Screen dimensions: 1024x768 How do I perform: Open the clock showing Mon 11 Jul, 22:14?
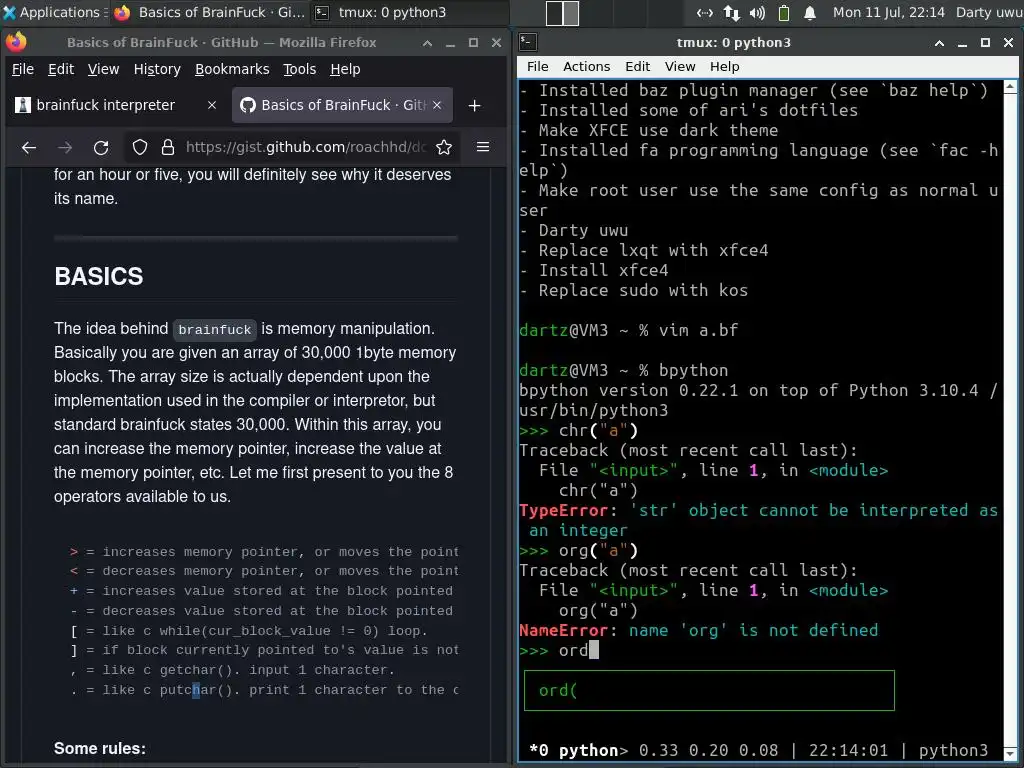coord(888,12)
